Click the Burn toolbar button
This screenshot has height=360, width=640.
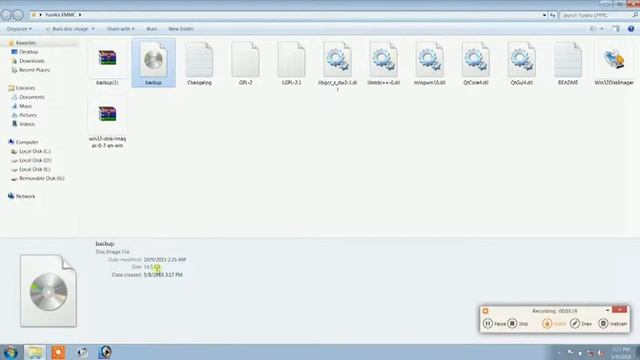point(151,29)
